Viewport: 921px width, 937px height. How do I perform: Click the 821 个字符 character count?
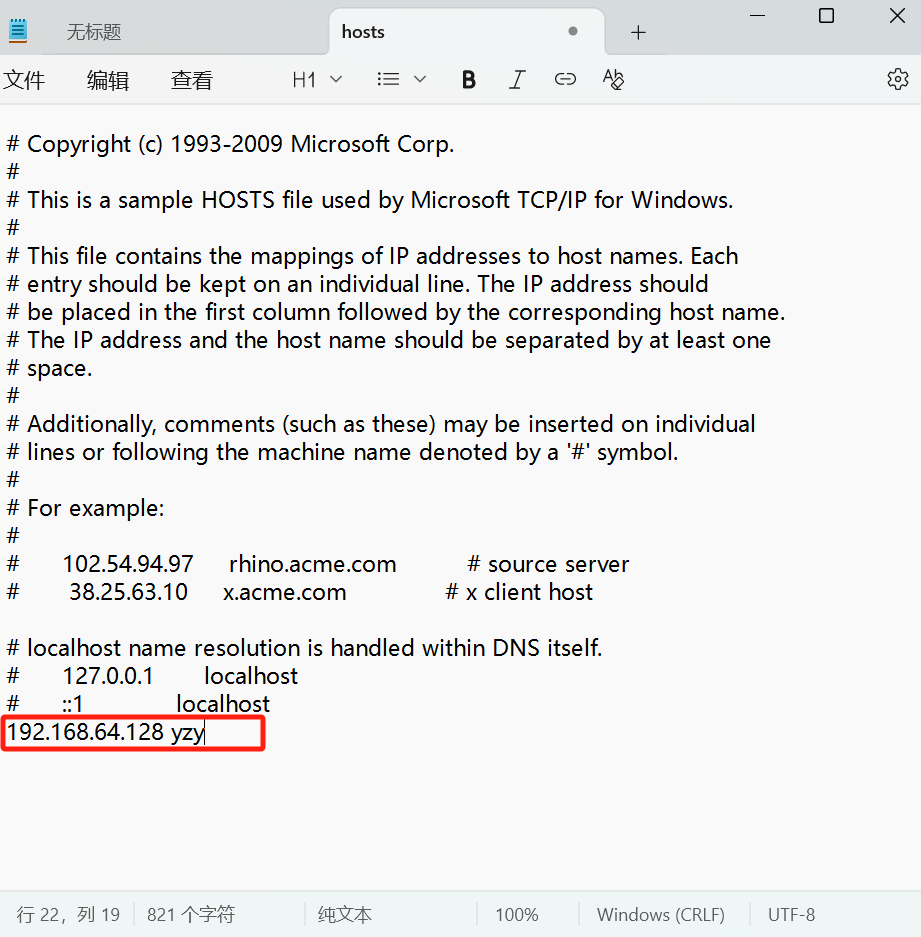(191, 914)
